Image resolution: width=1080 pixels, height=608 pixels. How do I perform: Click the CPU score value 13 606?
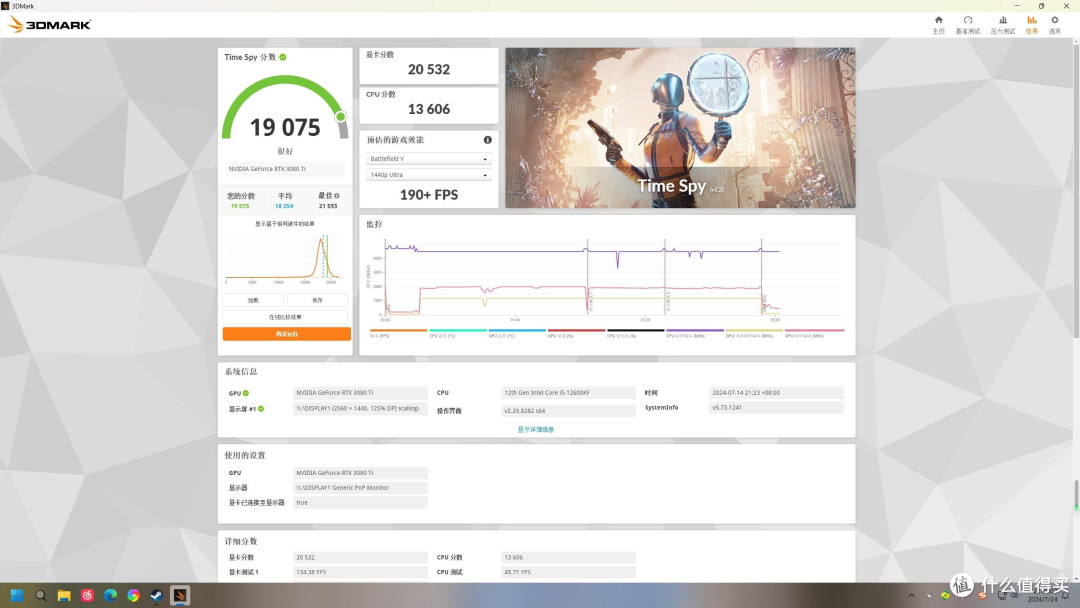[428, 109]
